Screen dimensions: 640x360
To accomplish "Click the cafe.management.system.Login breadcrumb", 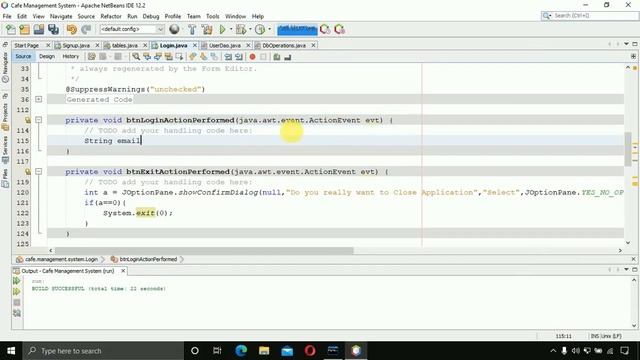I will [61, 259].
